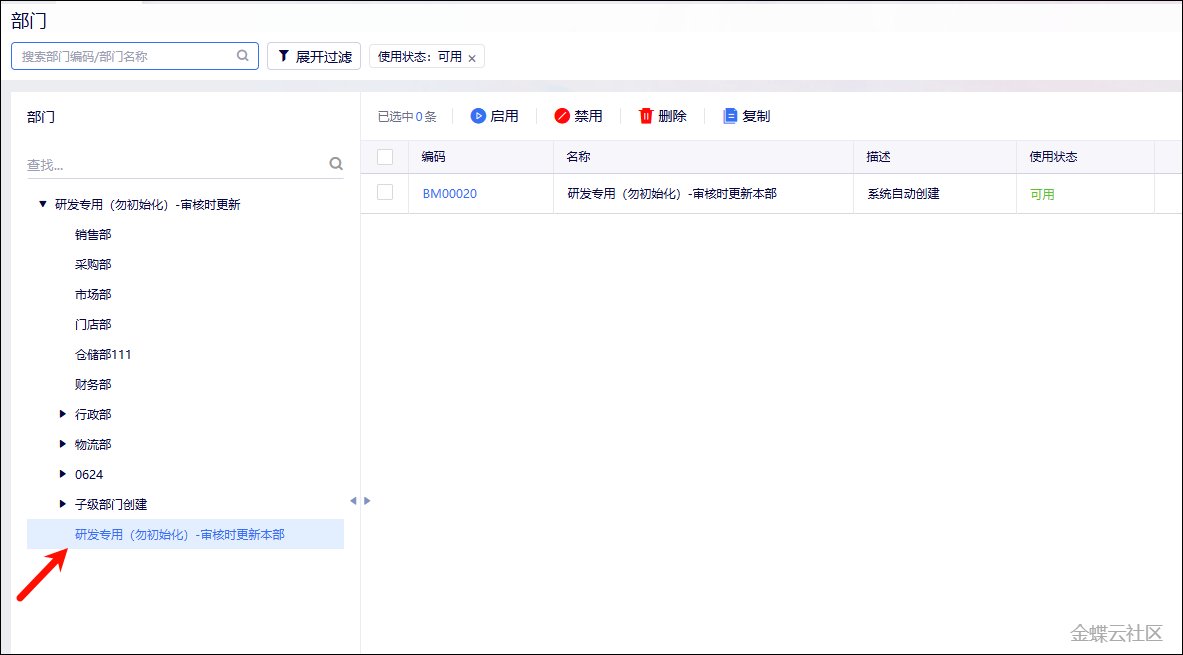Screen dimensions: 1183x655
Task: Open the BM00020 department code link
Action: point(450,194)
